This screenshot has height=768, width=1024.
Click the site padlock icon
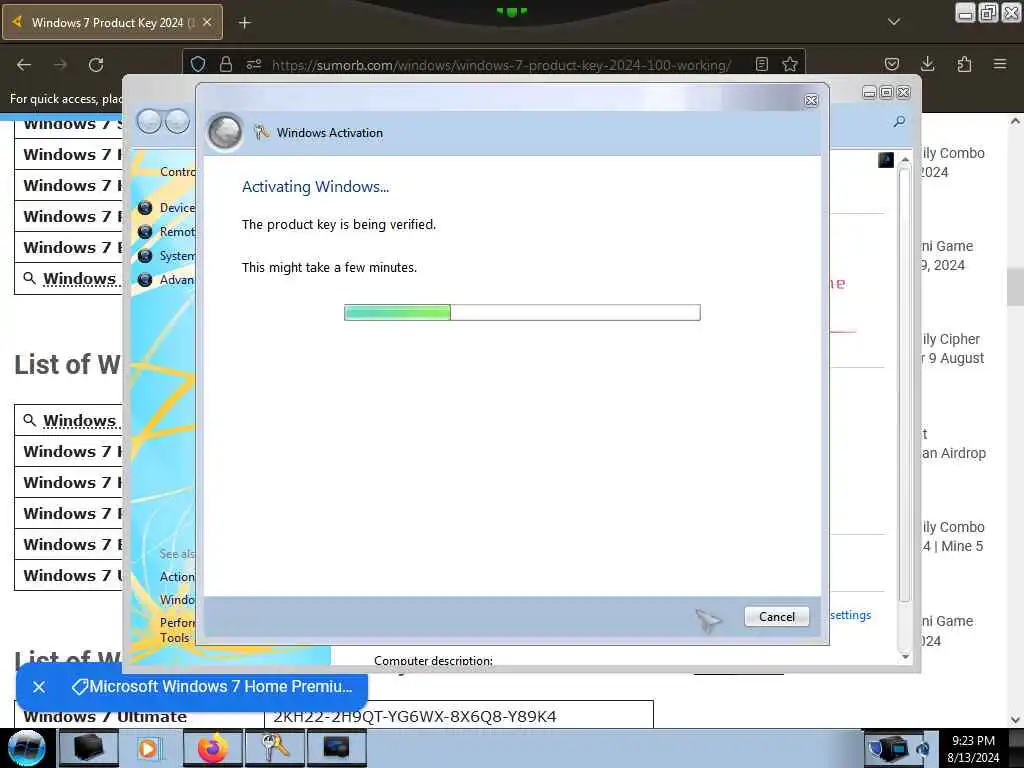point(226,64)
